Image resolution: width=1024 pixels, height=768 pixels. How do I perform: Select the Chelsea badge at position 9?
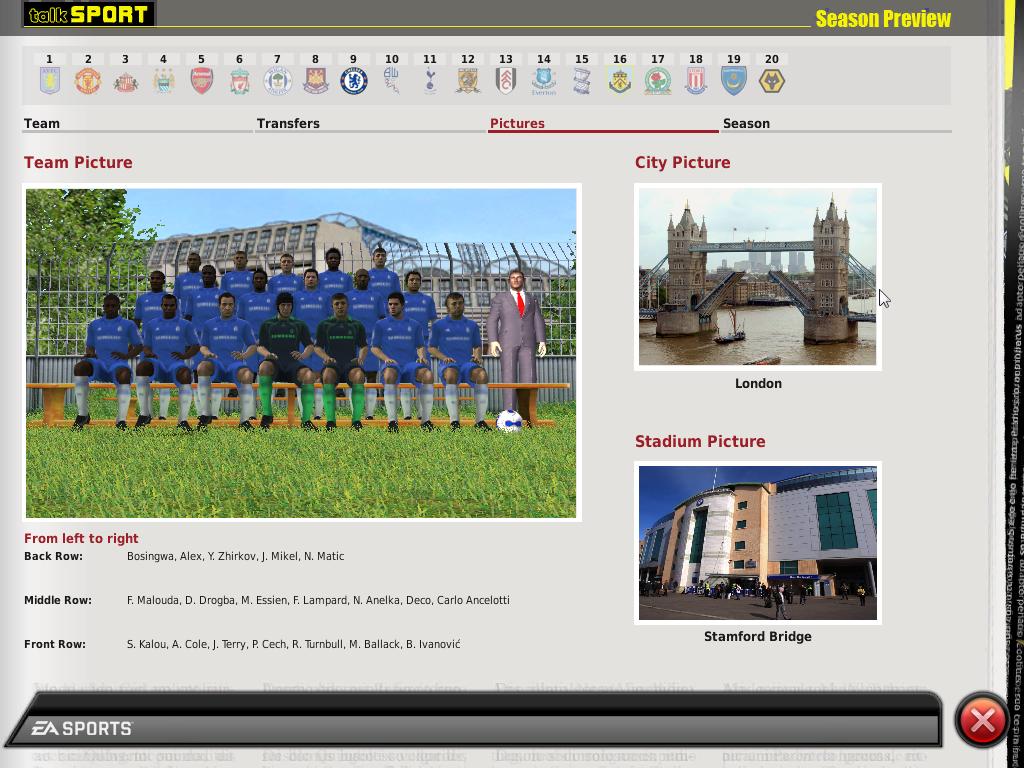(x=353, y=80)
